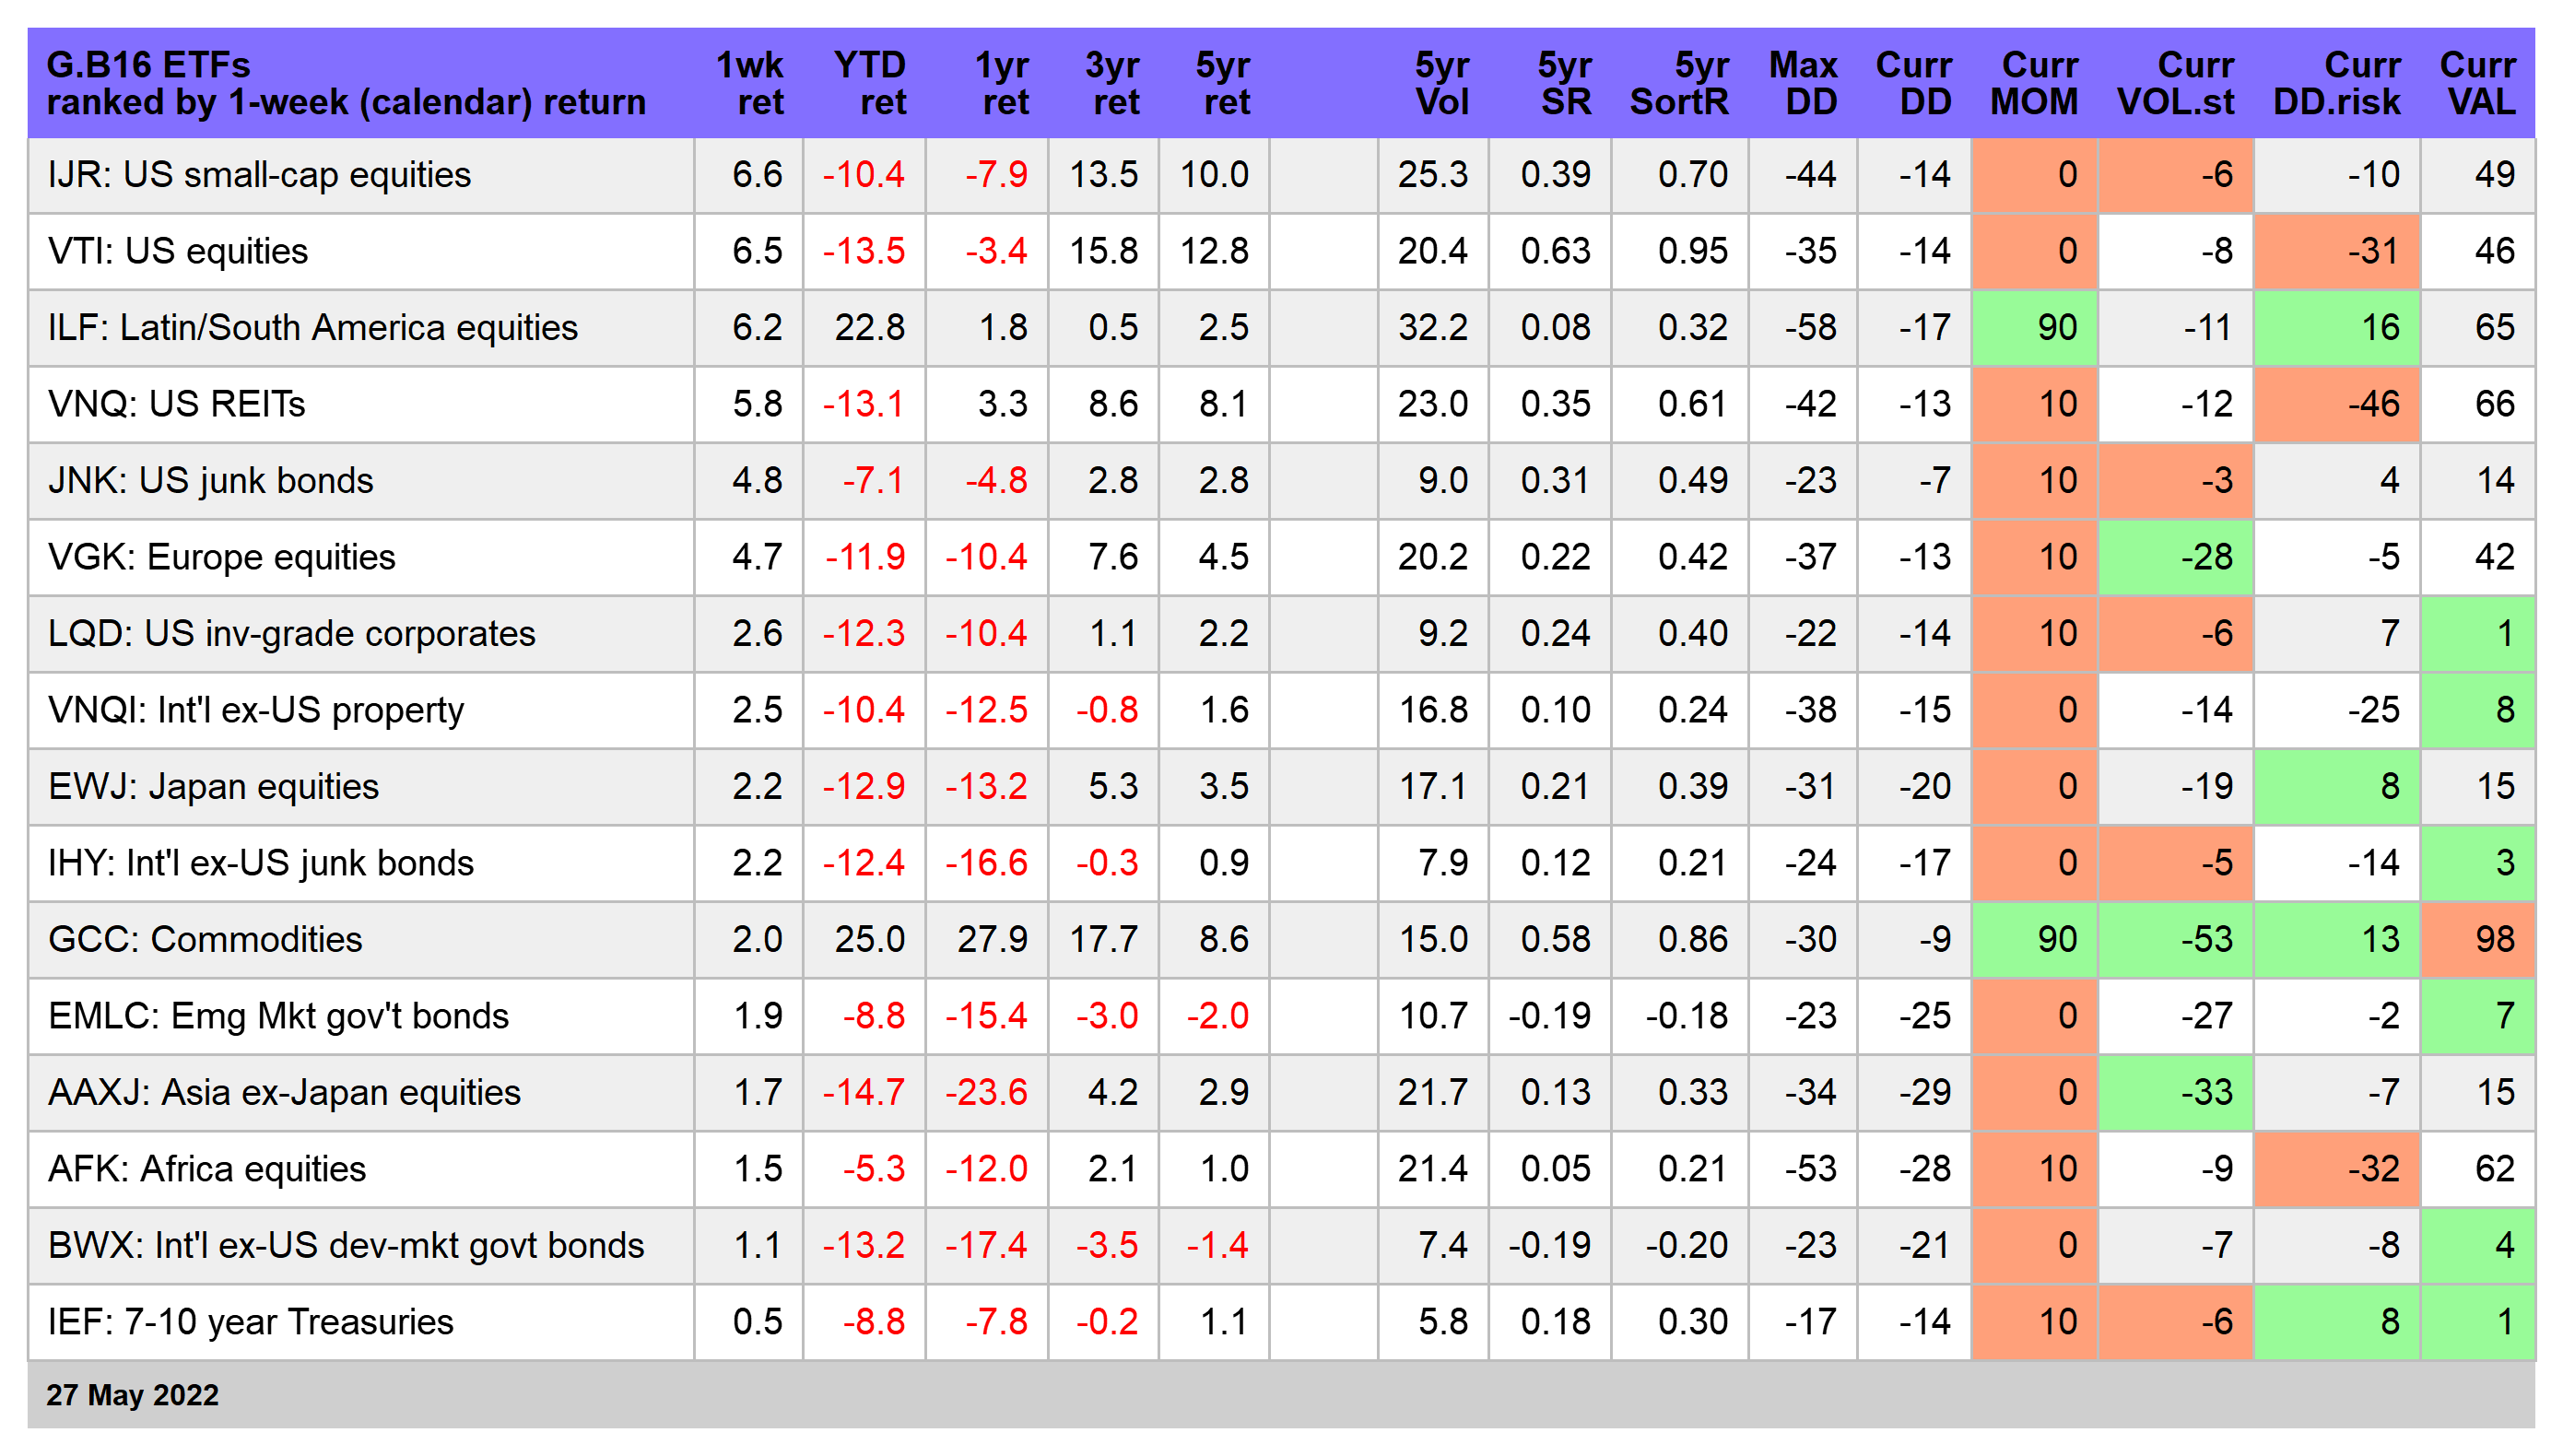Screen dimensions: 2563x1456
Task: Select 'ILF: Latin/South America equities' row label
Action: pyautogui.click(x=313, y=328)
